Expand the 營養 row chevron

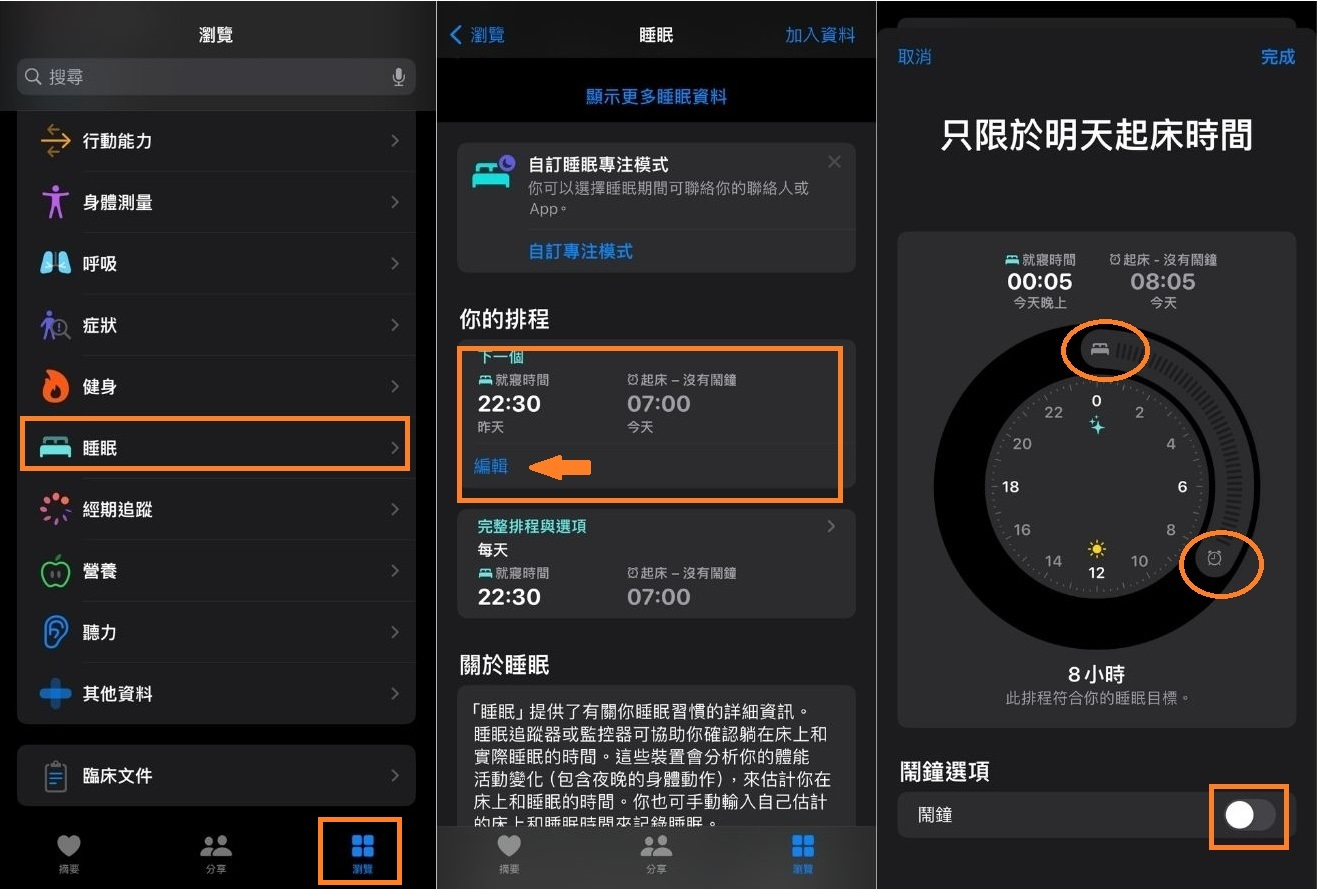point(395,571)
